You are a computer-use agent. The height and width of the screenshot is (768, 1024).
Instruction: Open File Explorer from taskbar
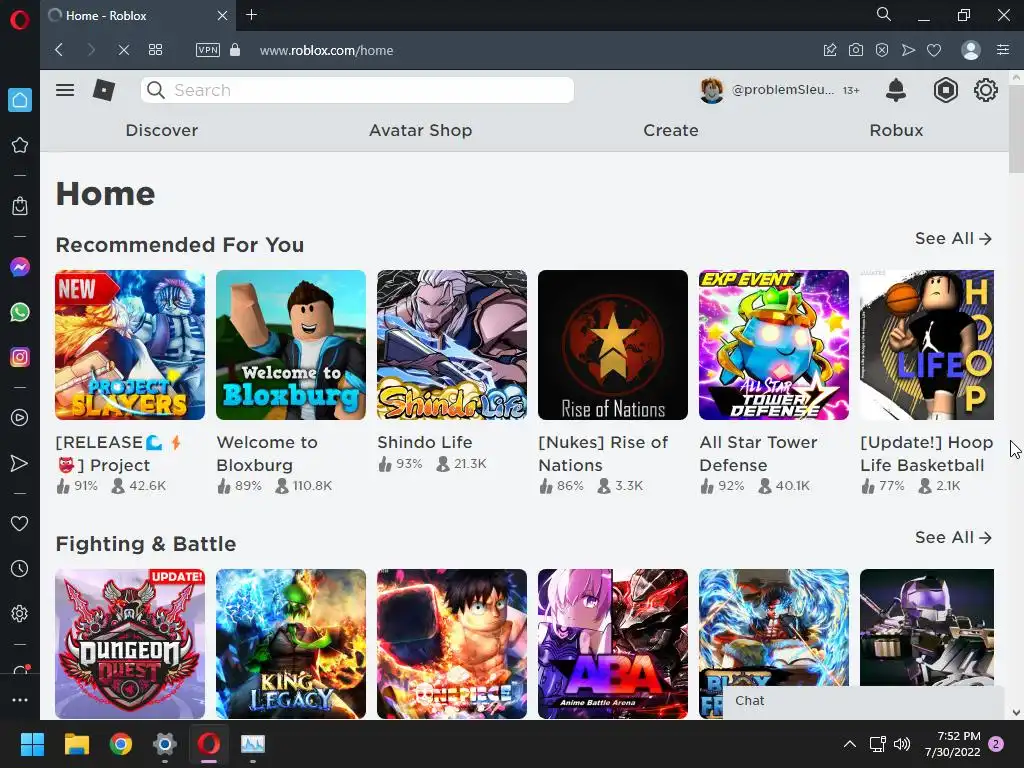pyautogui.click(x=76, y=744)
